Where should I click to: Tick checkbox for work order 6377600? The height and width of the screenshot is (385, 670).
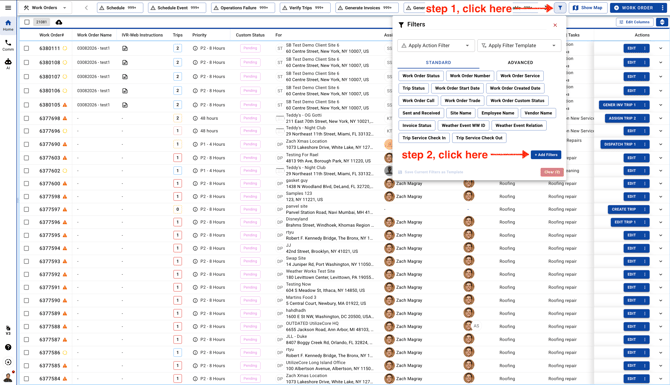tap(26, 183)
